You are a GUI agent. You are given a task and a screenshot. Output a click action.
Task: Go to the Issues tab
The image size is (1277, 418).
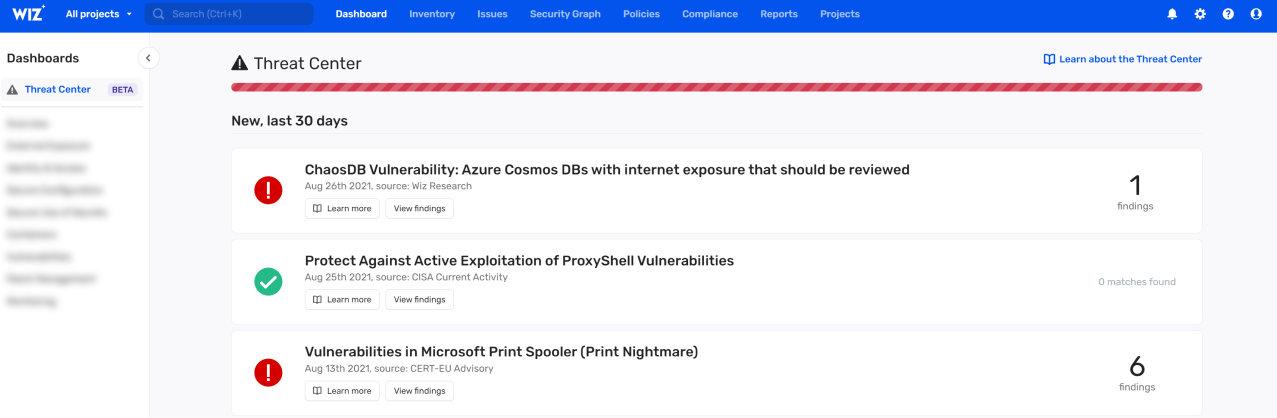[492, 14]
